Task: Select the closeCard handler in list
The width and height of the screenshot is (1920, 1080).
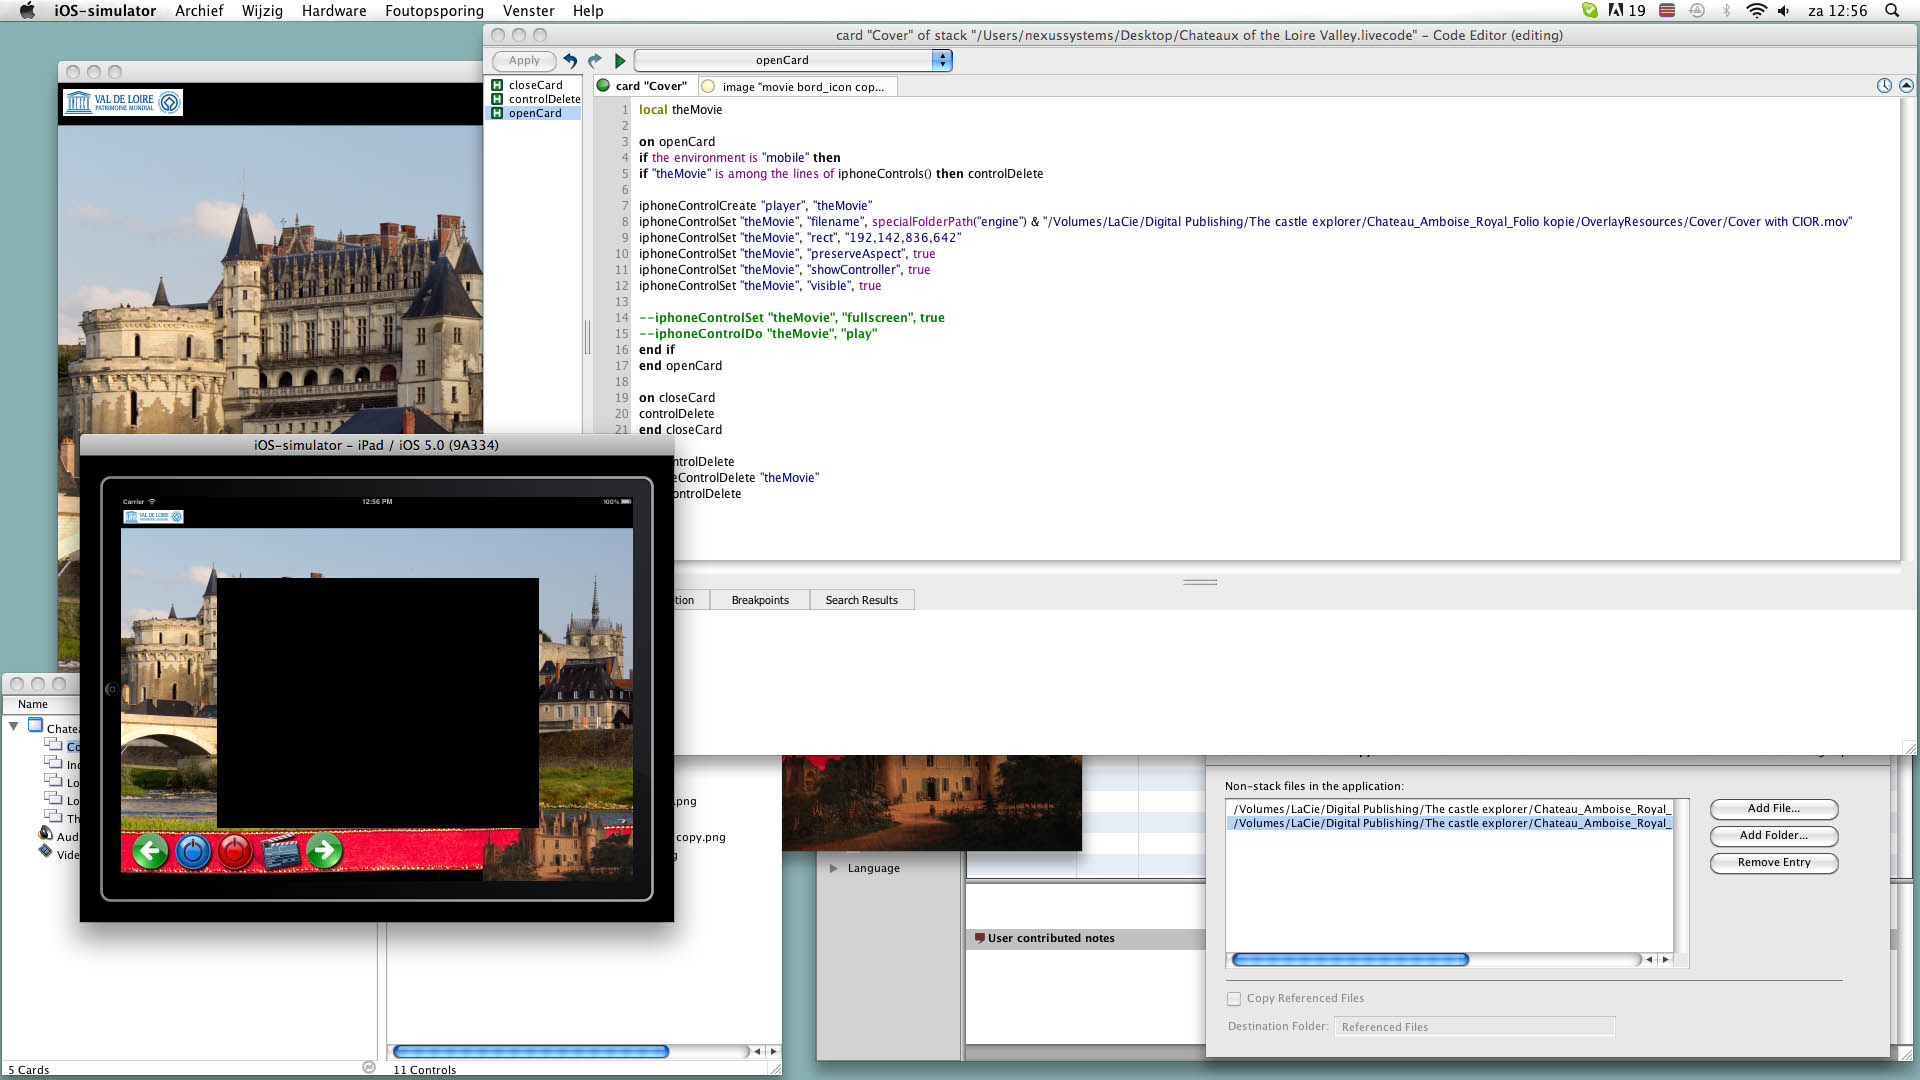Action: coord(535,85)
